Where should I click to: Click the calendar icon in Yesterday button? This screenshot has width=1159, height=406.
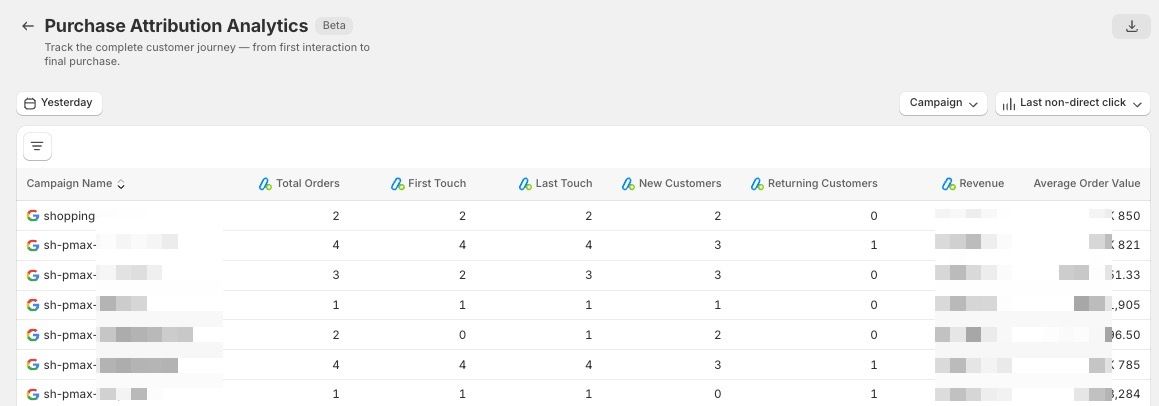(30, 104)
